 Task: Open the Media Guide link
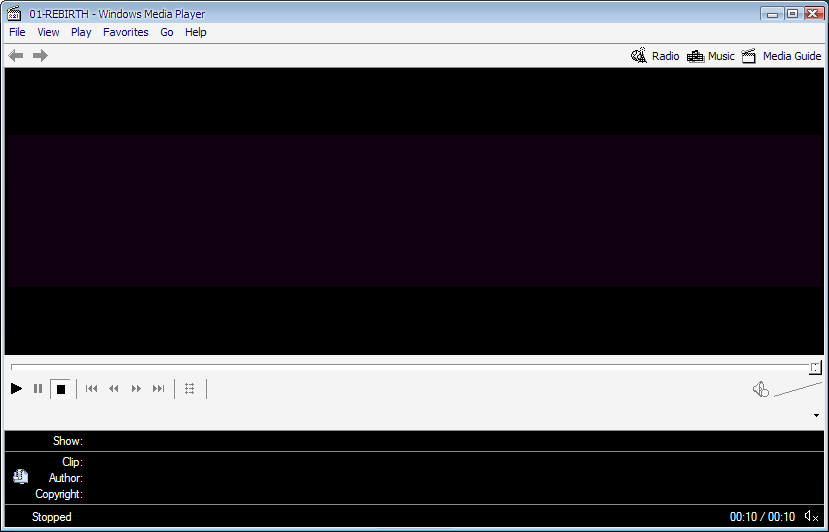[x=792, y=56]
